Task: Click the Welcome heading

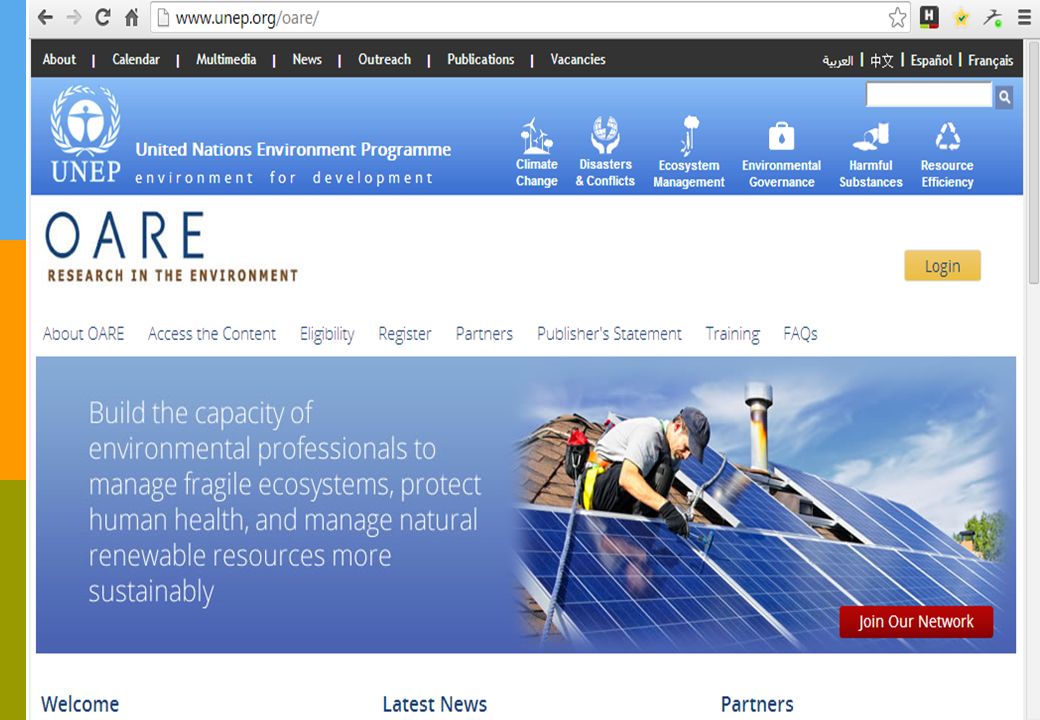Action: pyautogui.click(x=80, y=704)
